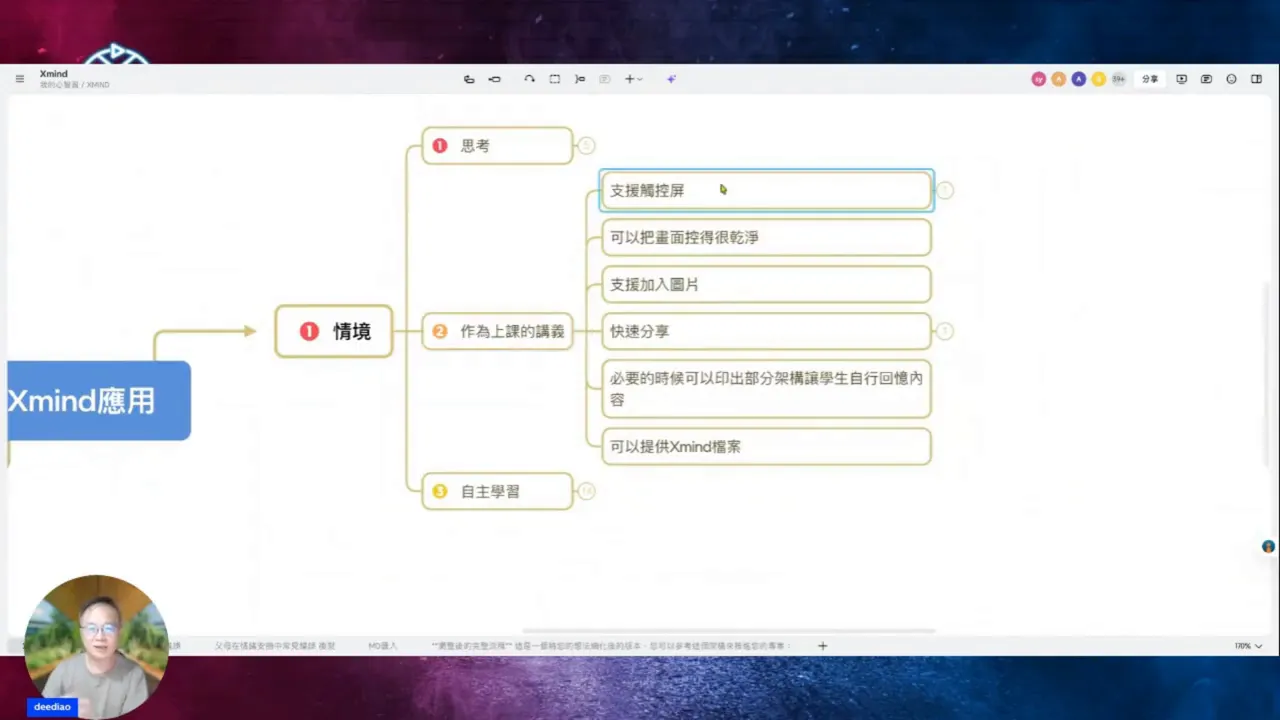Click the horizontal scrollbar at the canvas bottom
The width and height of the screenshot is (1280, 720).
tap(729, 631)
